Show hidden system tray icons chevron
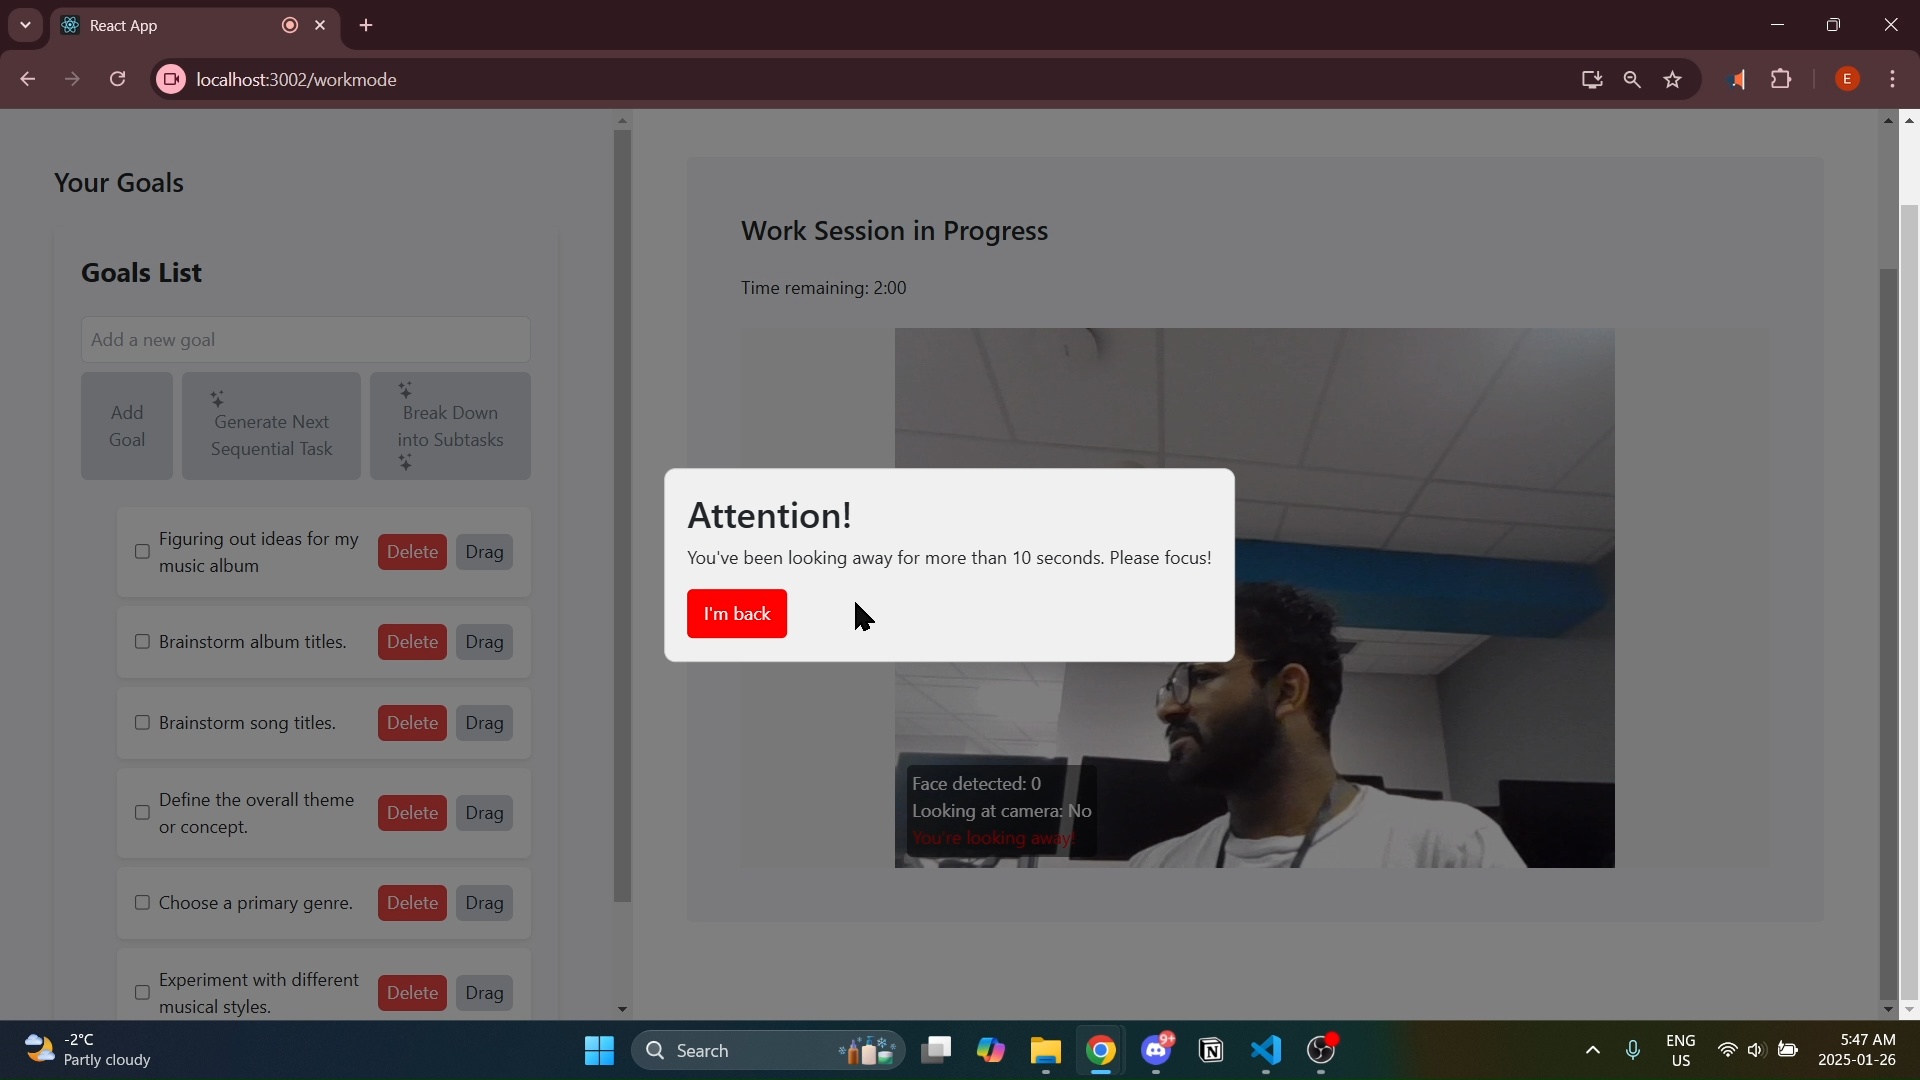Viewport: 1920px width, 1080px height. (x=1593, y=1051)
